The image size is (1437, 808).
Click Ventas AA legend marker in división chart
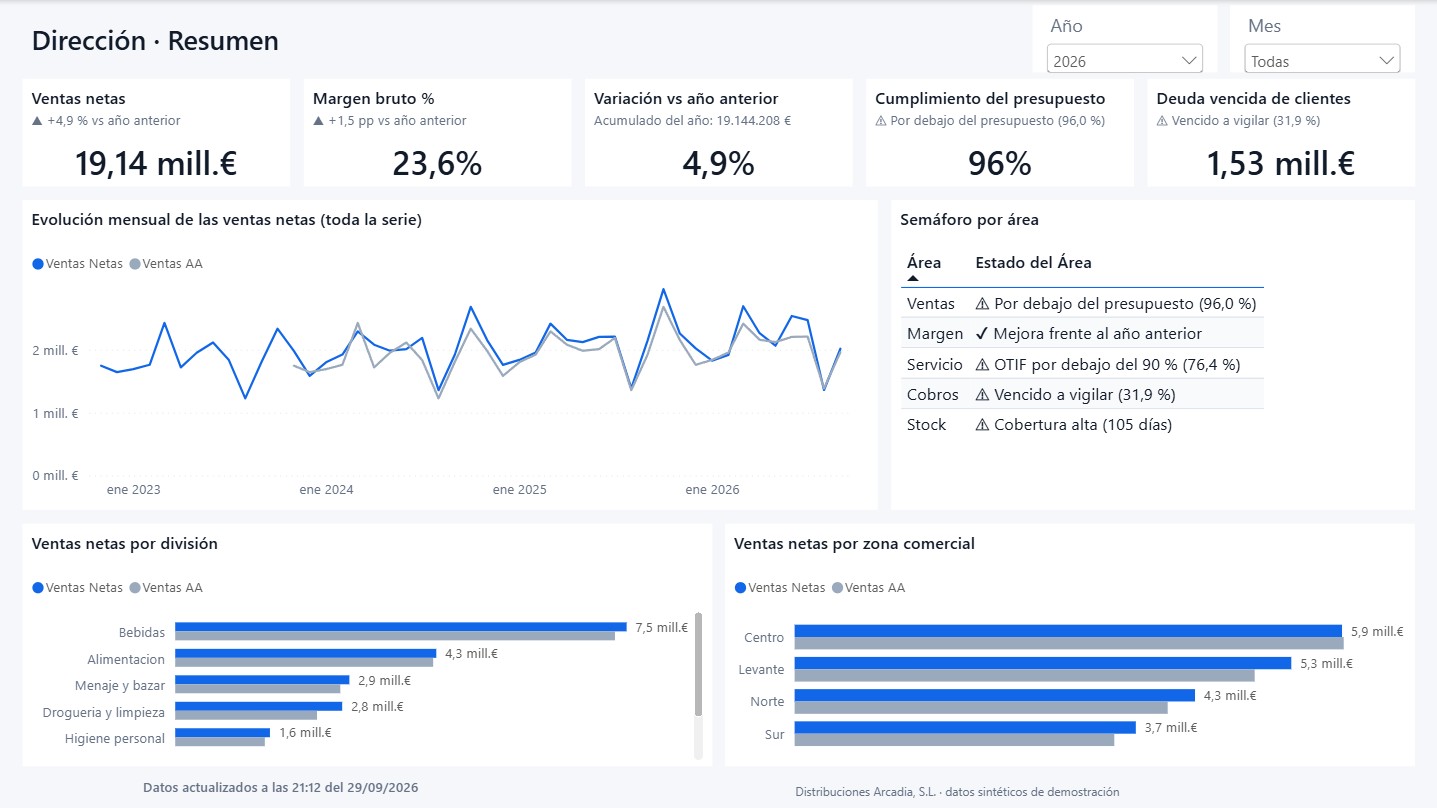point(135,588)
